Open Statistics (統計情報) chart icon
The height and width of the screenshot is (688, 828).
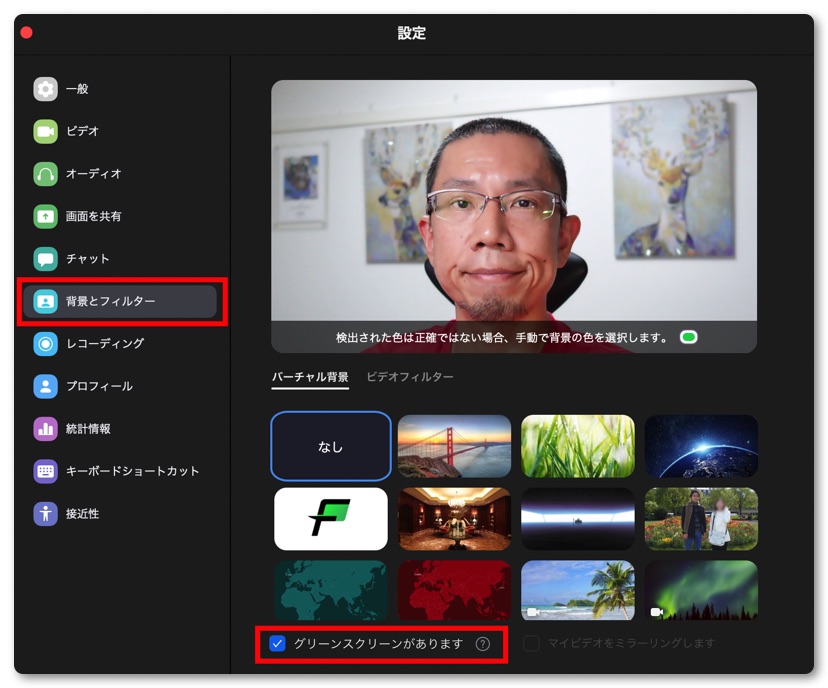[46, 429]
